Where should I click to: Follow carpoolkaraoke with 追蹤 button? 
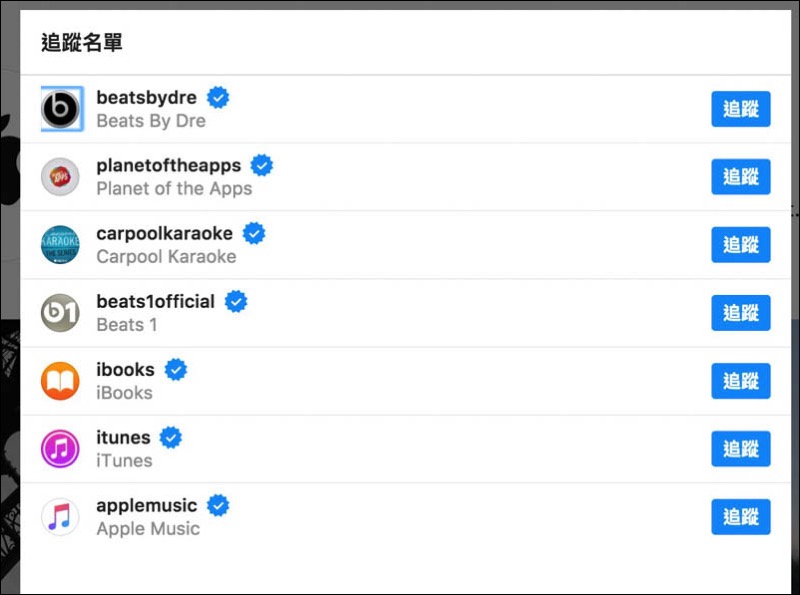(741, 245)
